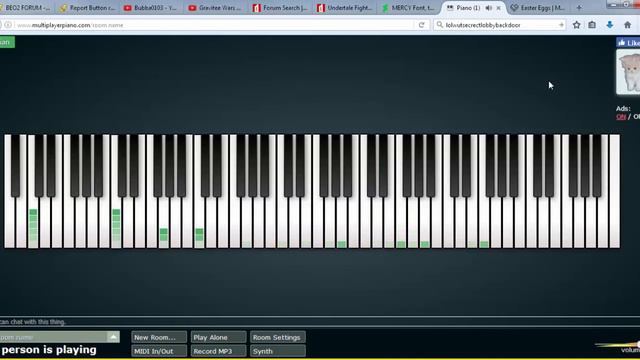Open the Synth panel
The width and height of the screenshot is (640, 360).
click(x=278, y=351)
